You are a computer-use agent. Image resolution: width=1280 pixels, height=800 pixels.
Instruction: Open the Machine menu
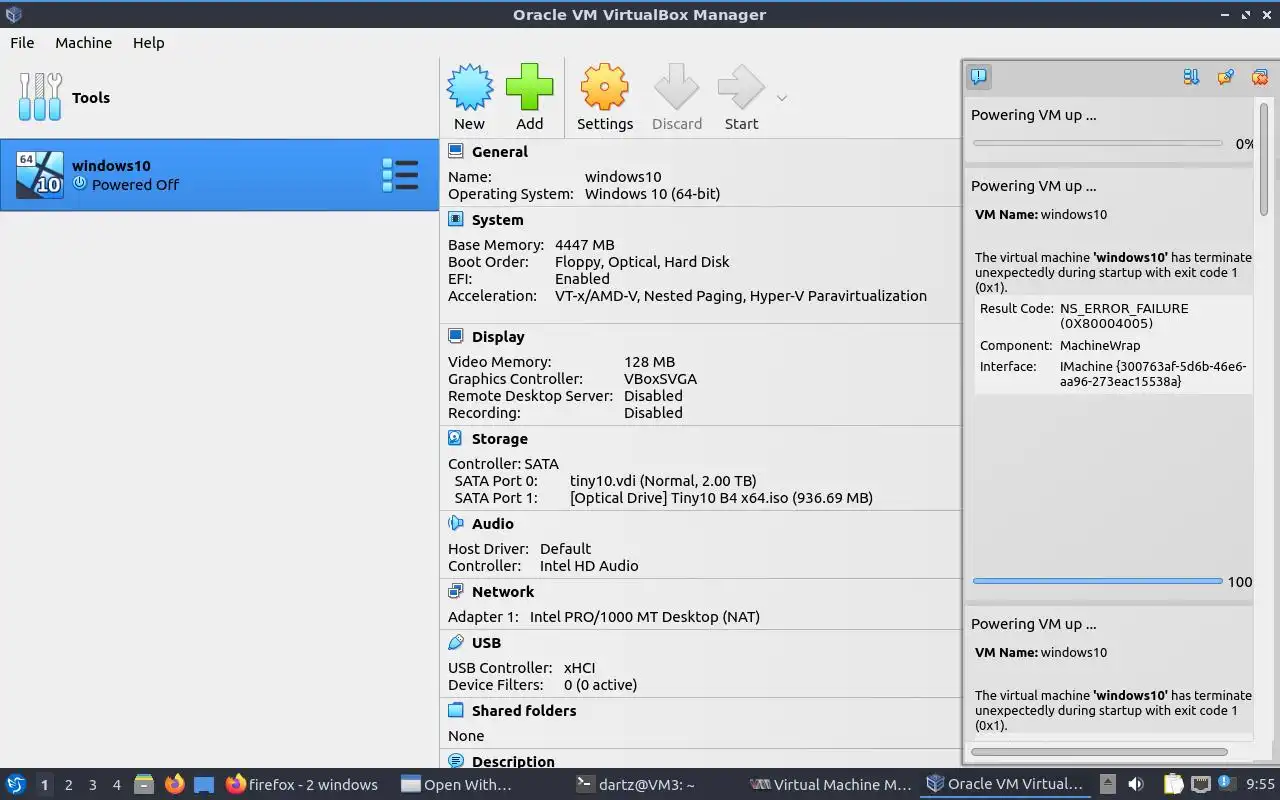[83, 42]
